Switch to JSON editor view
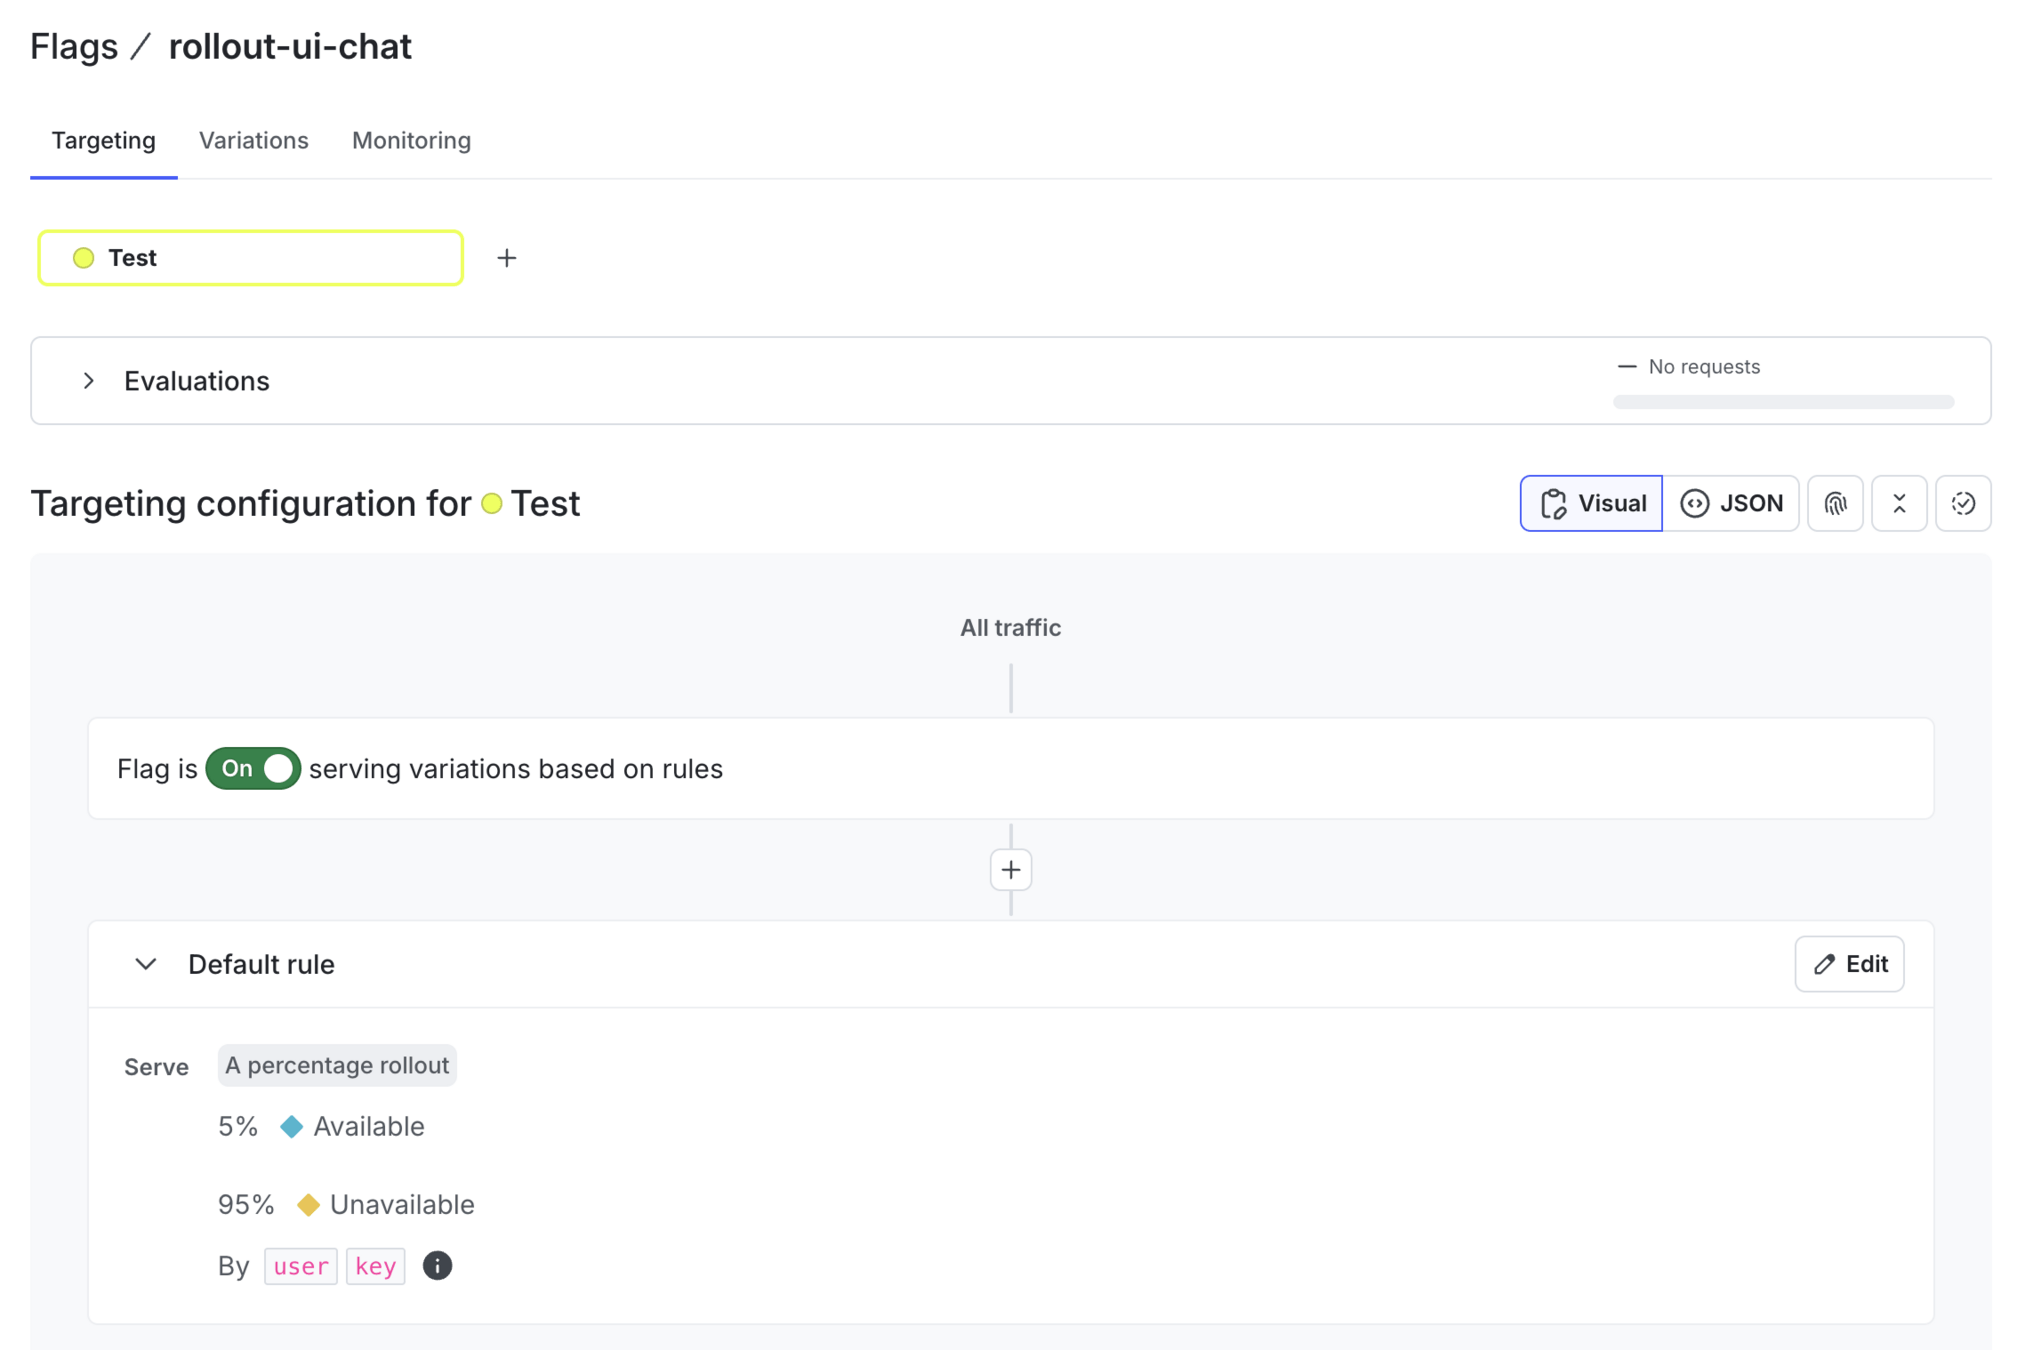Viewport: 2017px width, 1350px height. [1731, 503]
